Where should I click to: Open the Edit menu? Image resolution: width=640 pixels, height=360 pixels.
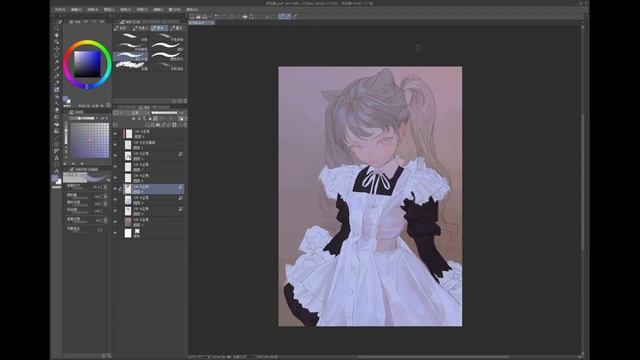point(76,9)
